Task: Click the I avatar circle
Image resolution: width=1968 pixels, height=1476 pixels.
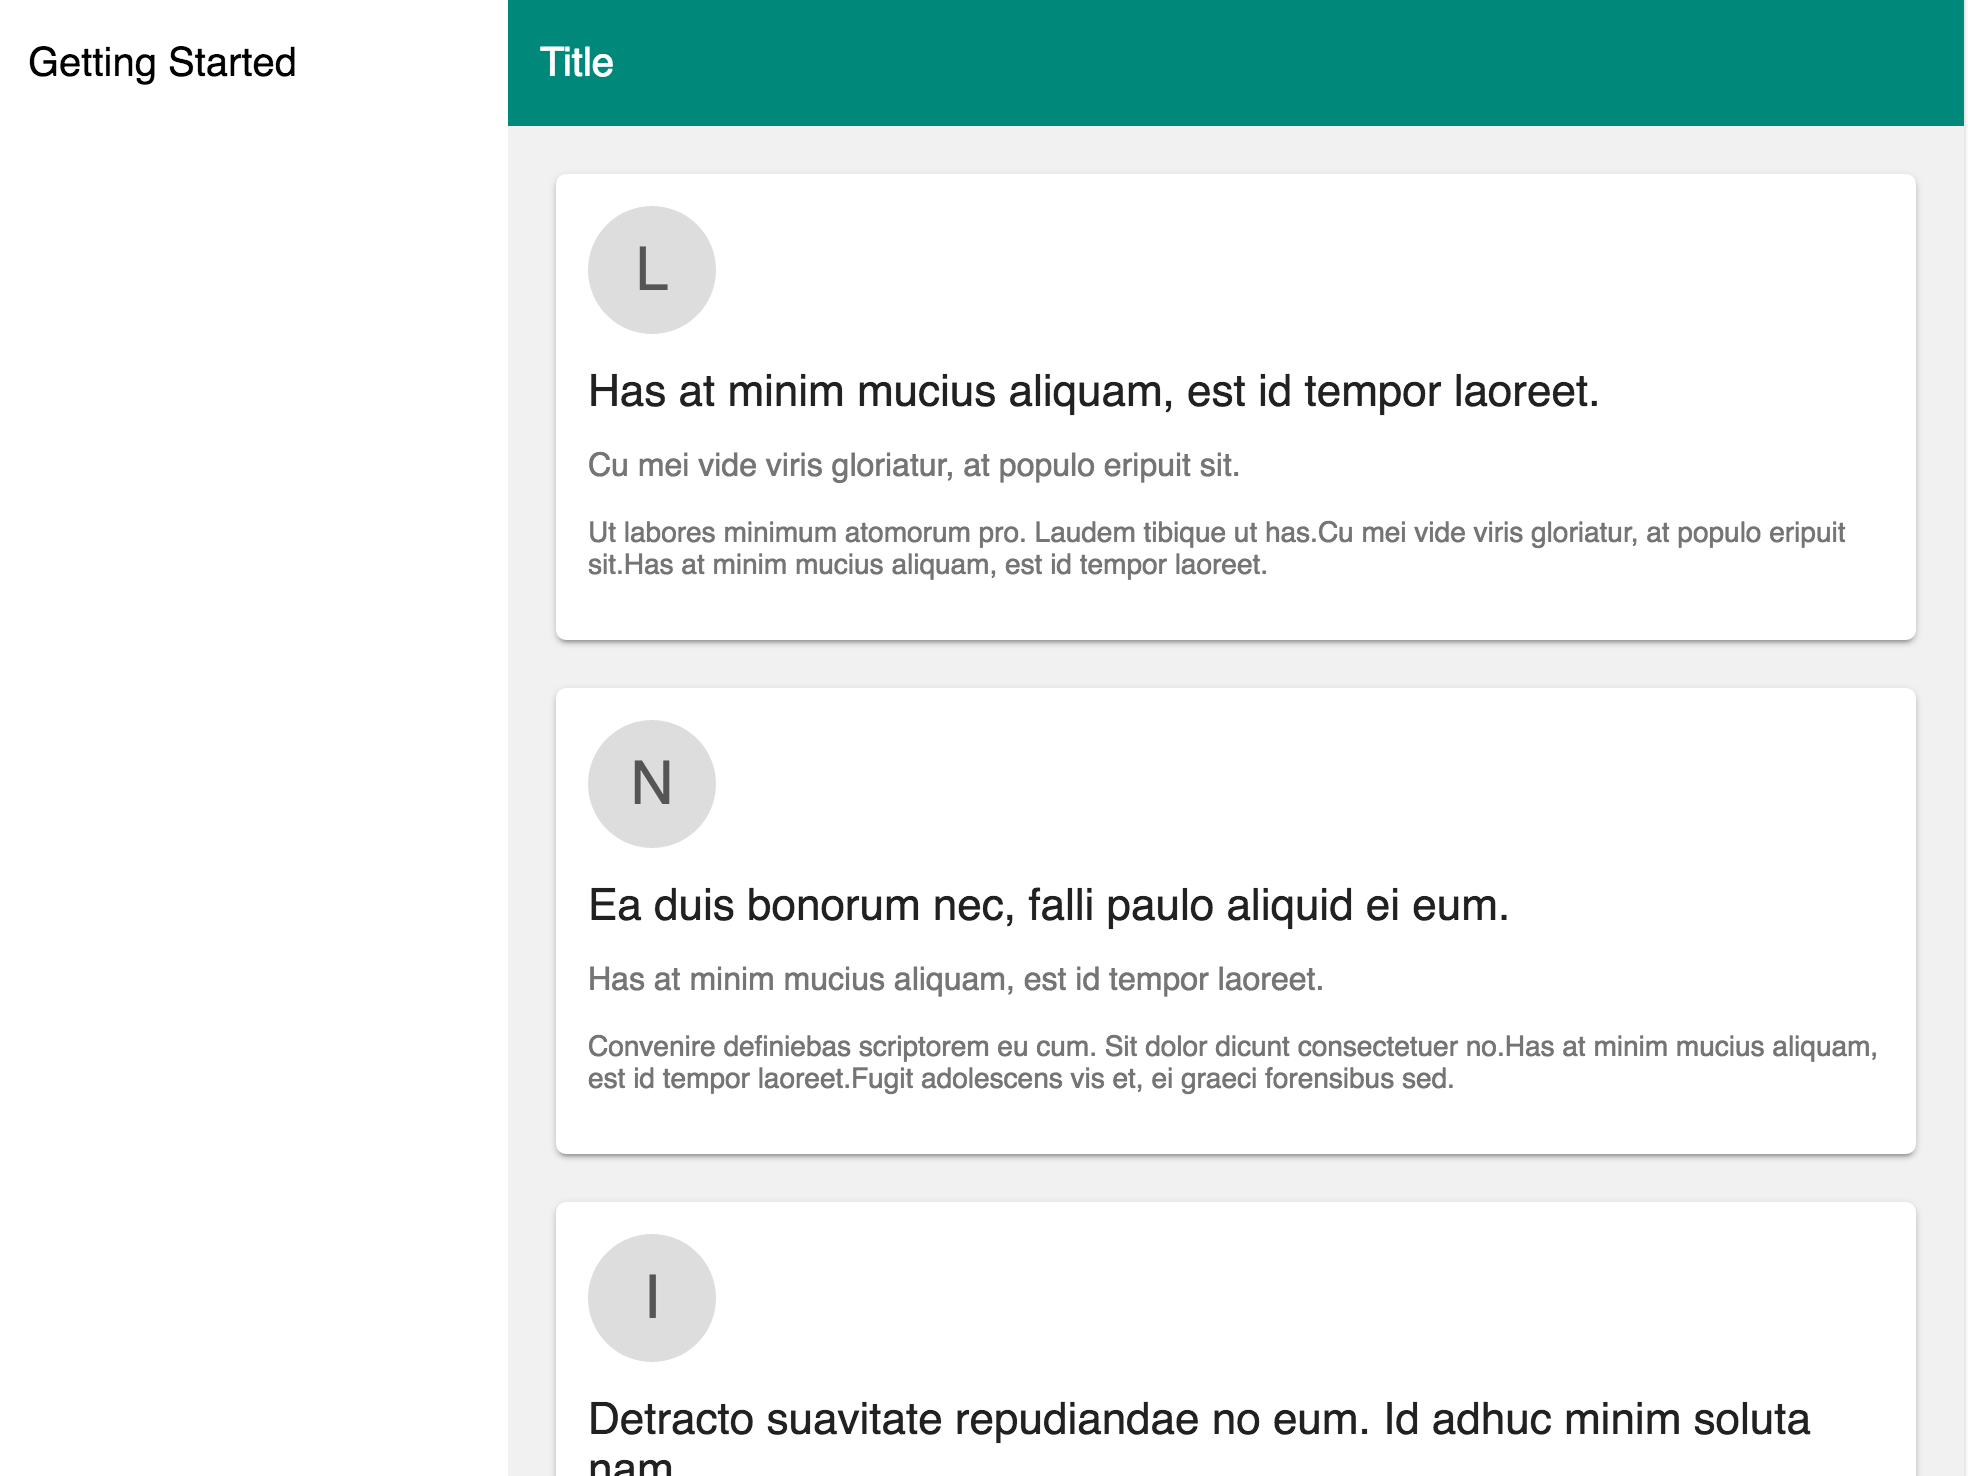Action: (x=651, y=1298)
